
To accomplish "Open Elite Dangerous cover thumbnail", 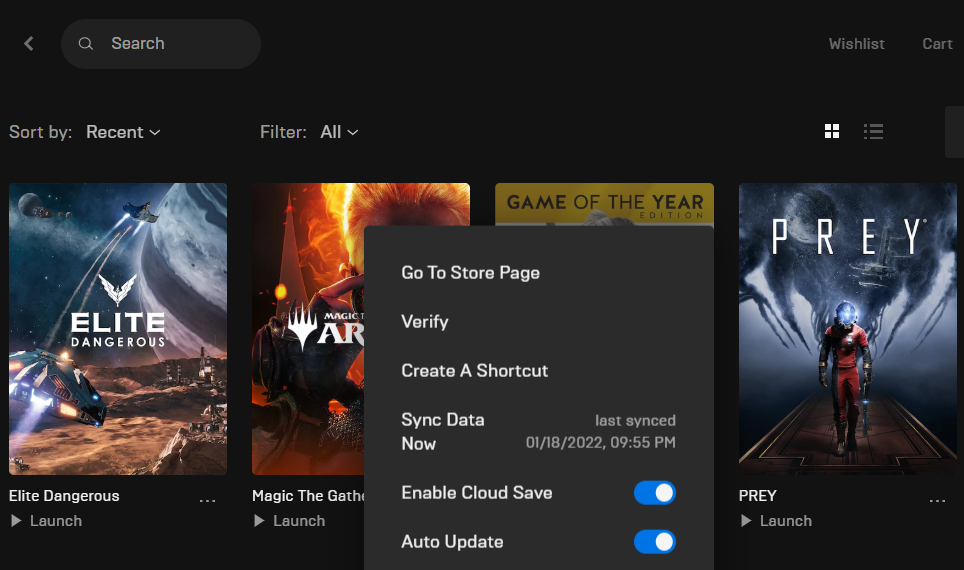I will pyautogui.click(x=118, y=328).
